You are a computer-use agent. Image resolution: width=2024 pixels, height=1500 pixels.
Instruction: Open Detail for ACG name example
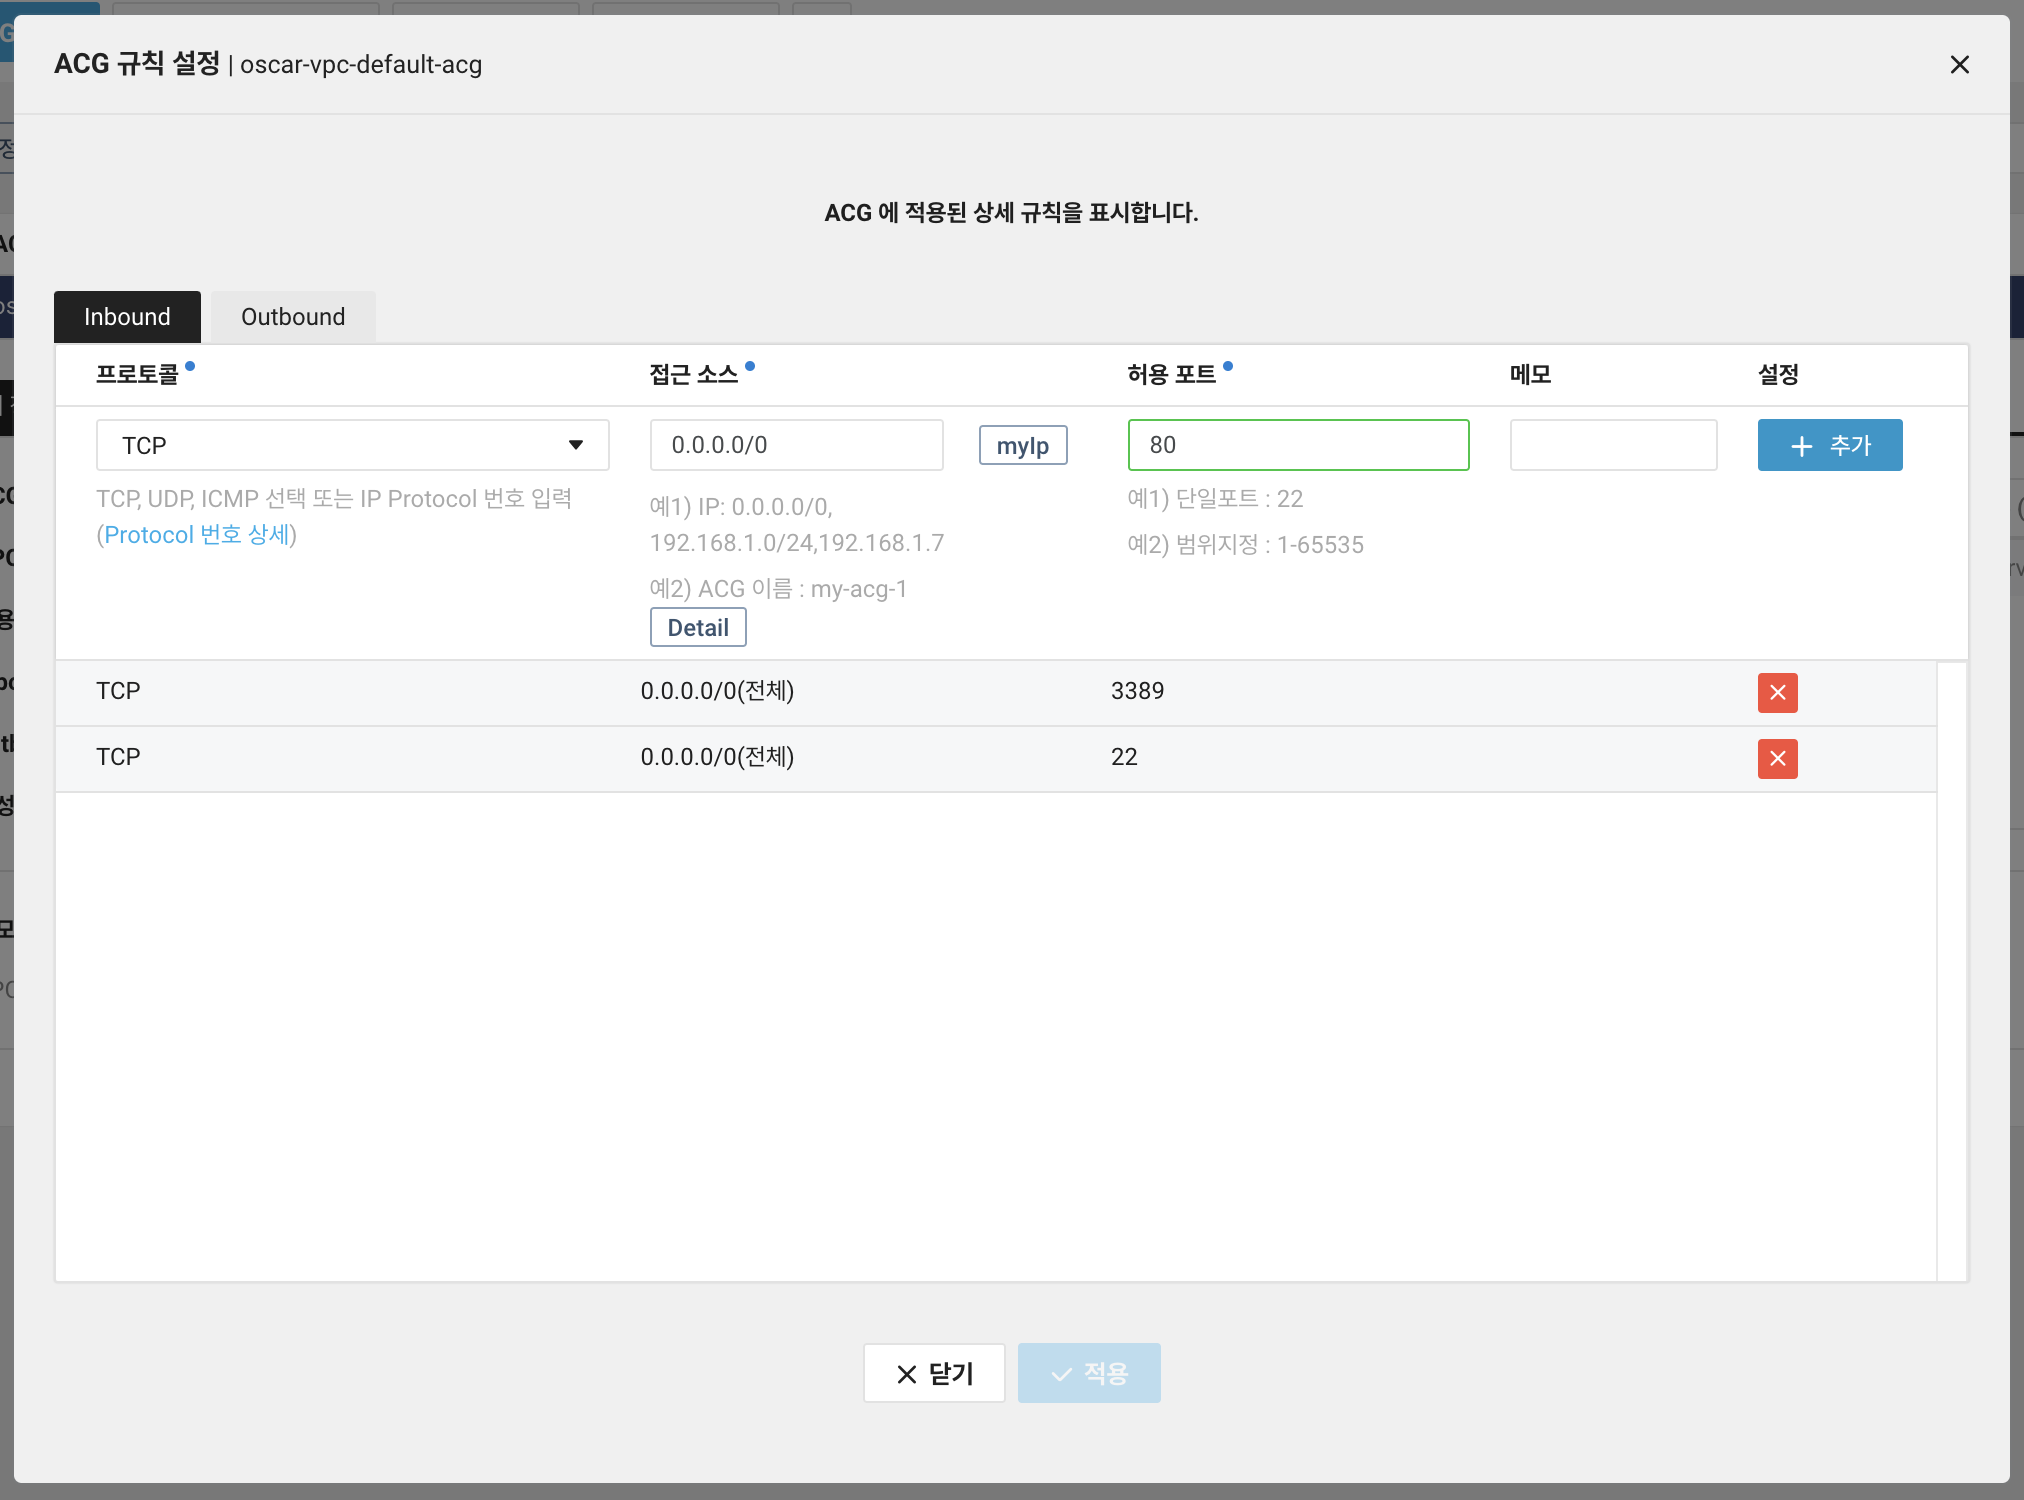(697, 627)
